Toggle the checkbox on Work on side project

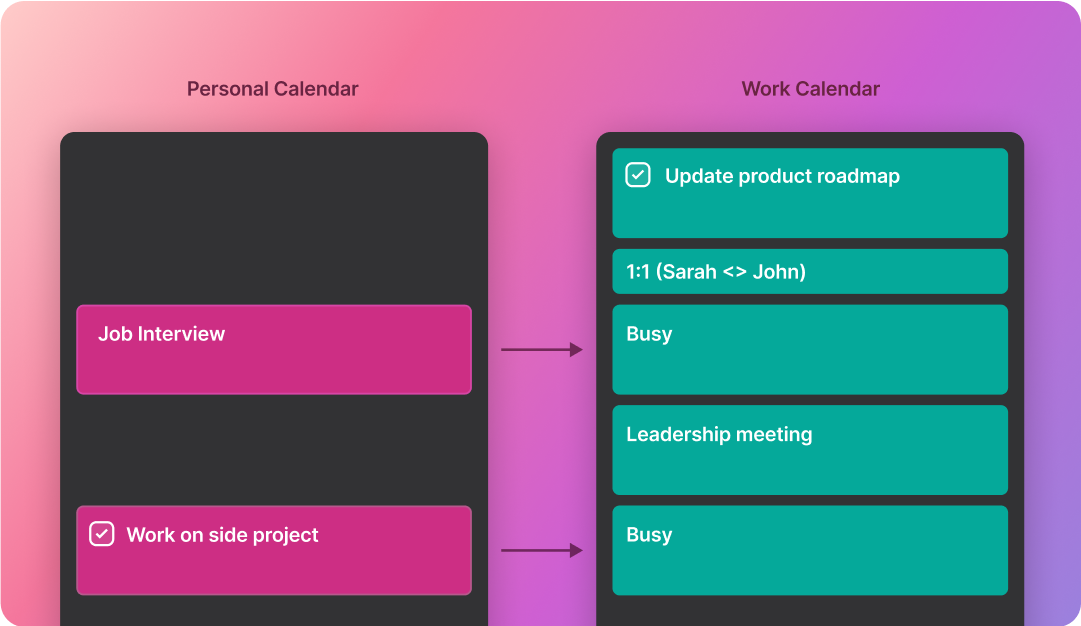[x=101, y=534]
